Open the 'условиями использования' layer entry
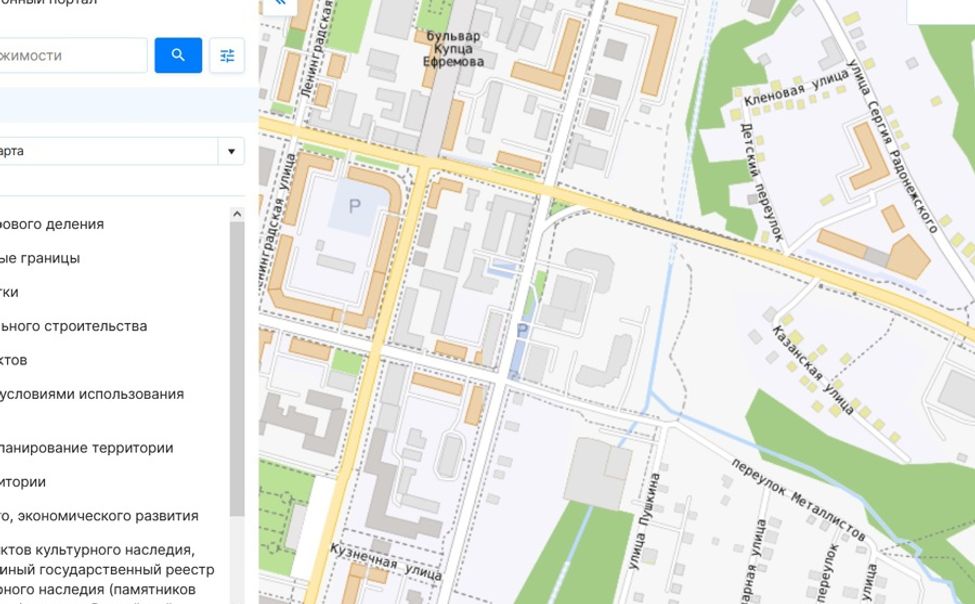 92,394
